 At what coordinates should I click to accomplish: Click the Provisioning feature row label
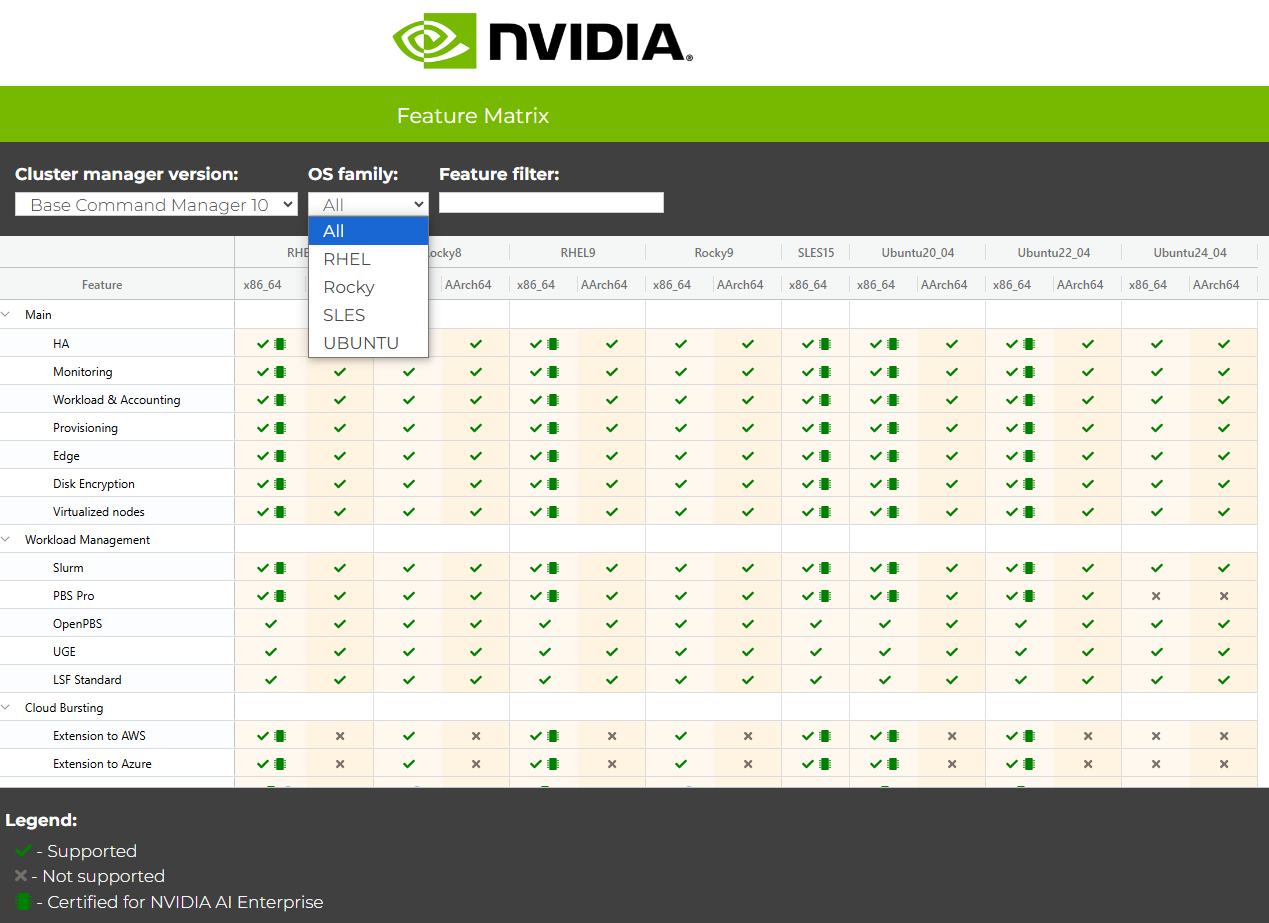[x=85, y=427]
